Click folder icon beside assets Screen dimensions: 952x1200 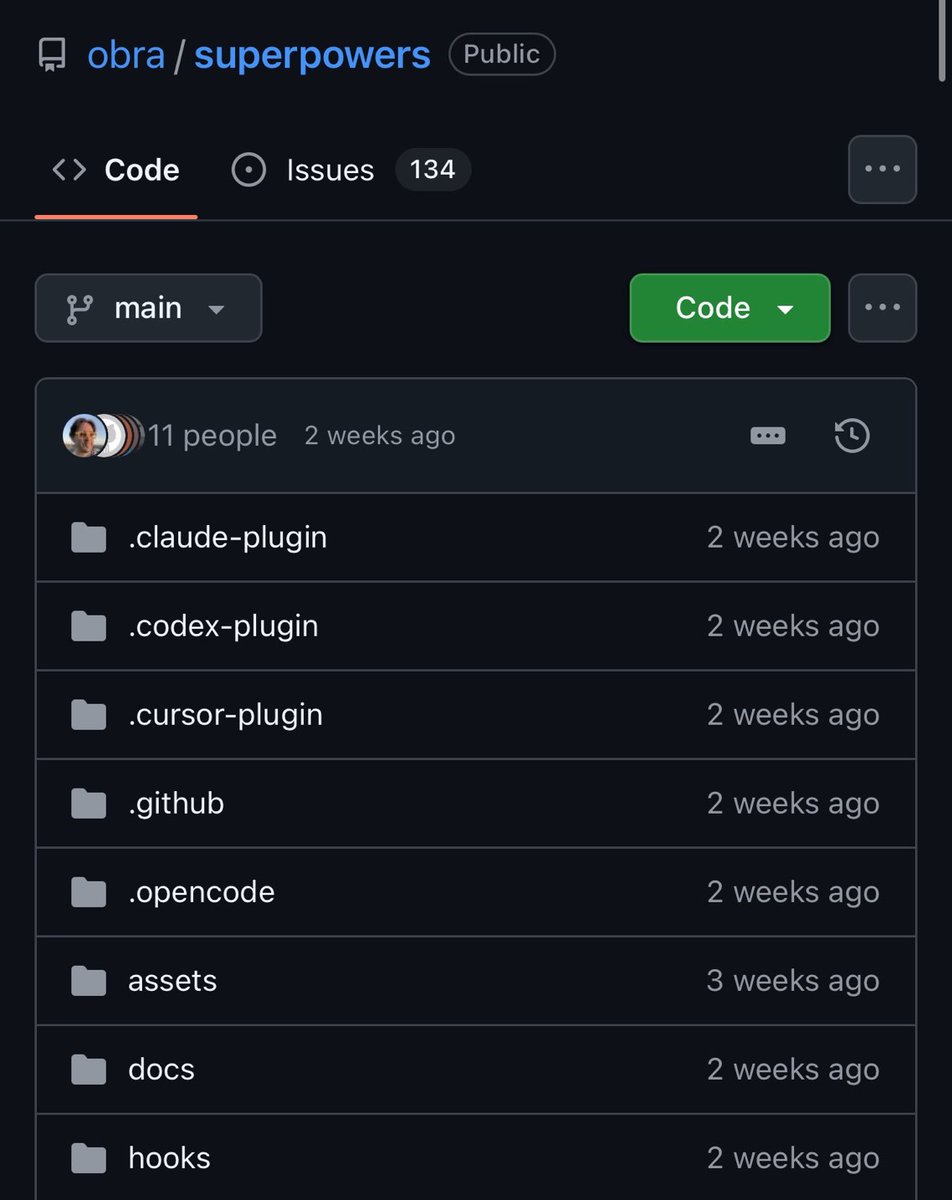click(89, 981)
